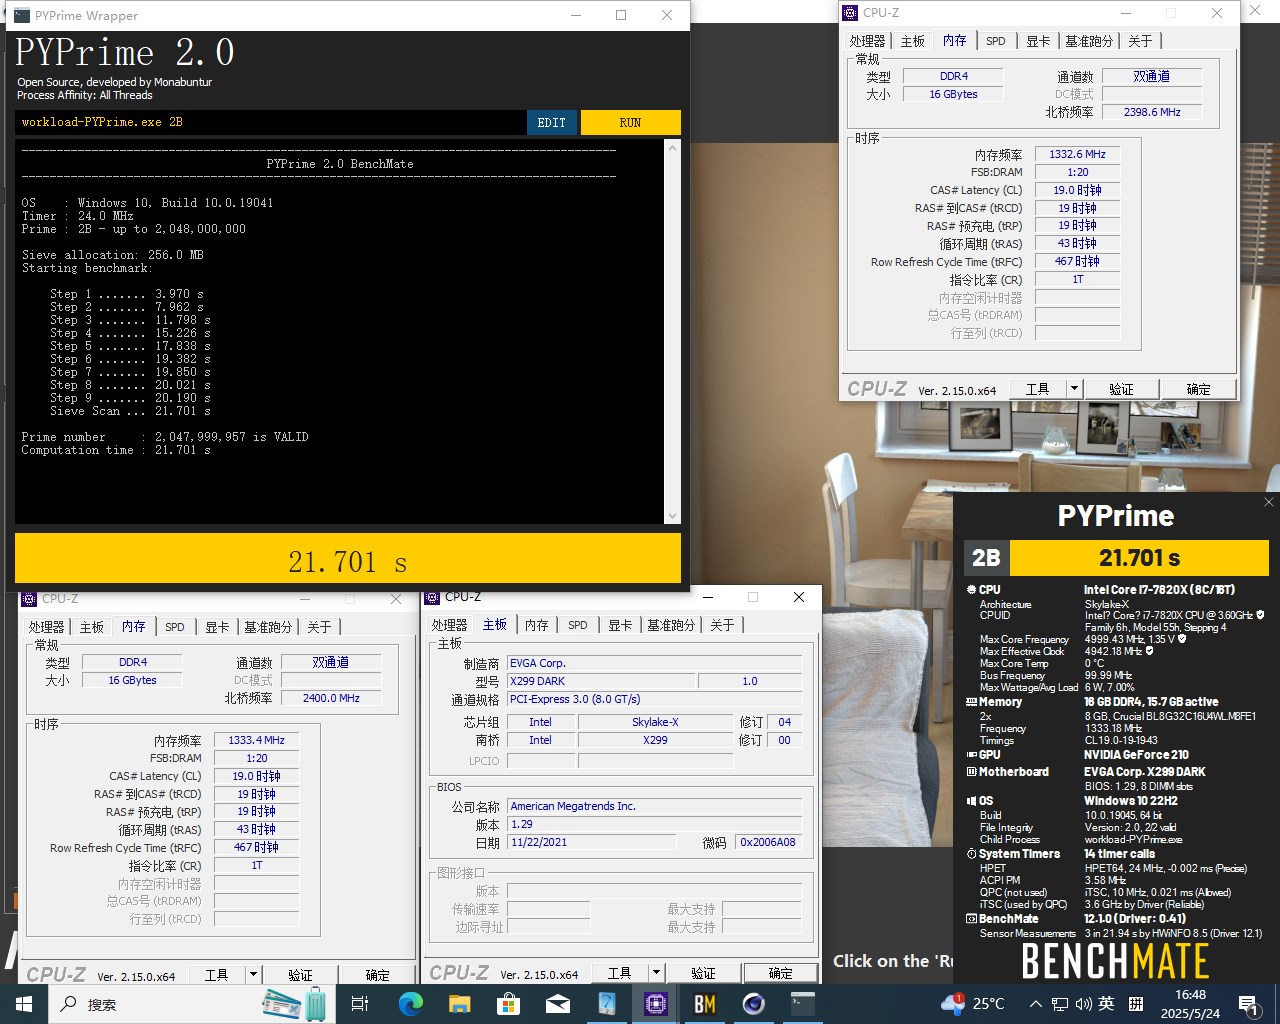Click the EDIT button in PYPrime
The width and height of the screenshot is (1280, 1024).
pyautogui.click(x=552, y=122)
